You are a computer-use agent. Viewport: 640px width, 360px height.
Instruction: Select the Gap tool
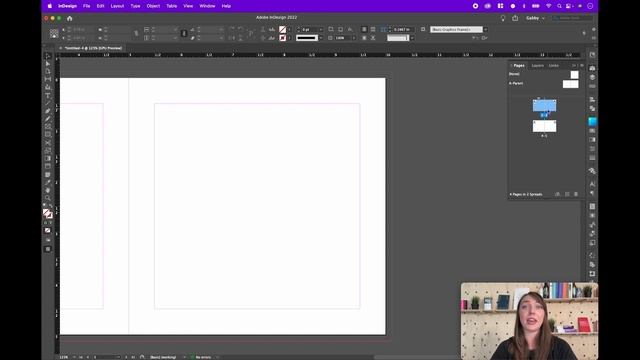[48, 79]
